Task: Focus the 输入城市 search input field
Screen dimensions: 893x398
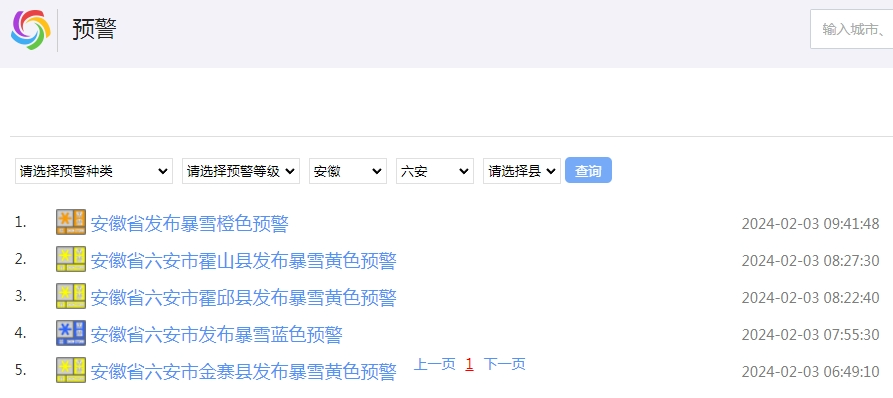Action: point(852,30)
